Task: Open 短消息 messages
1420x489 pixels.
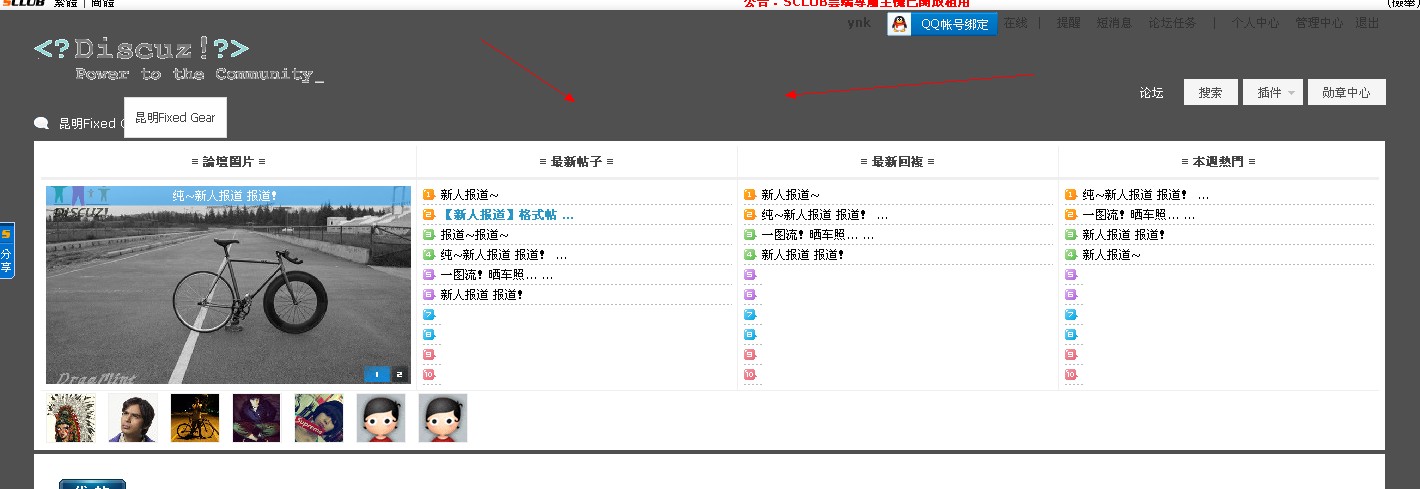Action: click(1114, 23)
